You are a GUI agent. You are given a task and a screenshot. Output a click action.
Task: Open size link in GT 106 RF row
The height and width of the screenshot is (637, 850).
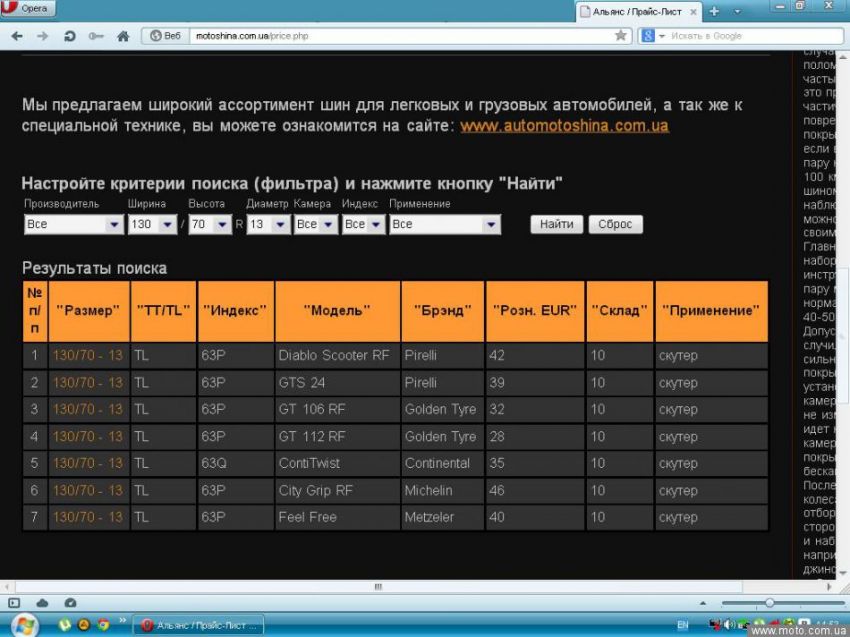pos(88,409)
